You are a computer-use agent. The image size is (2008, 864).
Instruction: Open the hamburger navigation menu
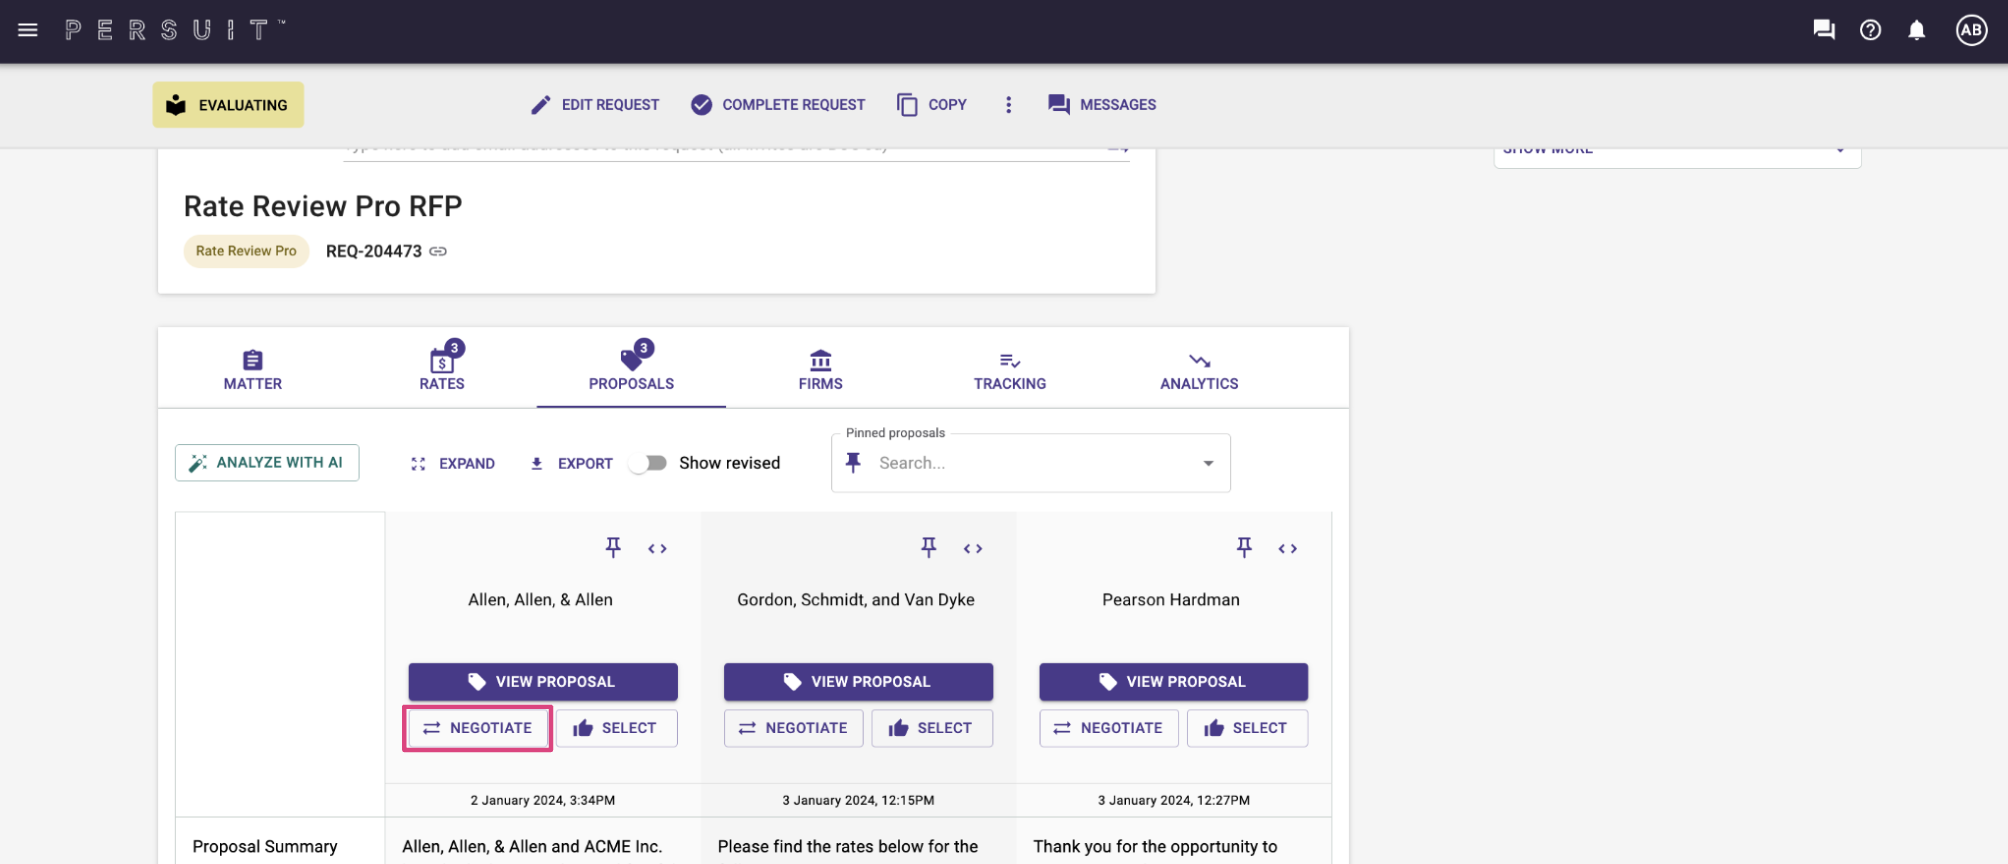click(x=28, y=30)
